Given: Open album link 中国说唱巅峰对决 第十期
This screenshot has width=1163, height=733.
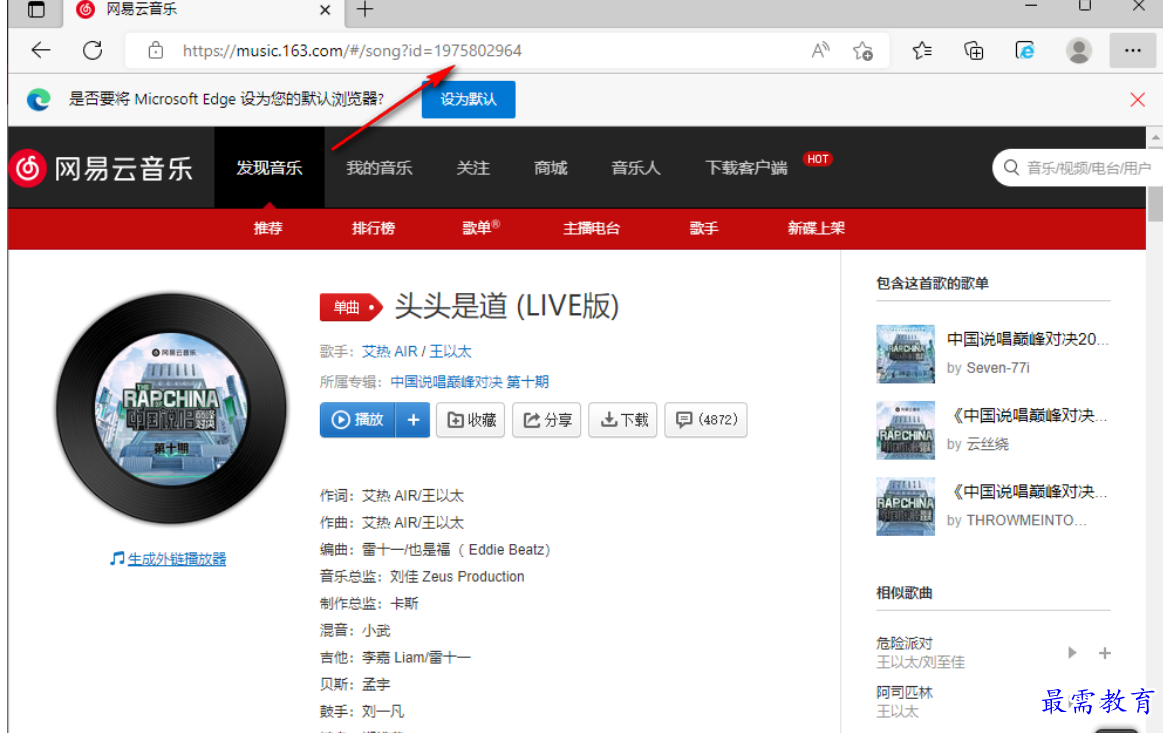Looking at the screenshot, I should click(x=470, y=382).
